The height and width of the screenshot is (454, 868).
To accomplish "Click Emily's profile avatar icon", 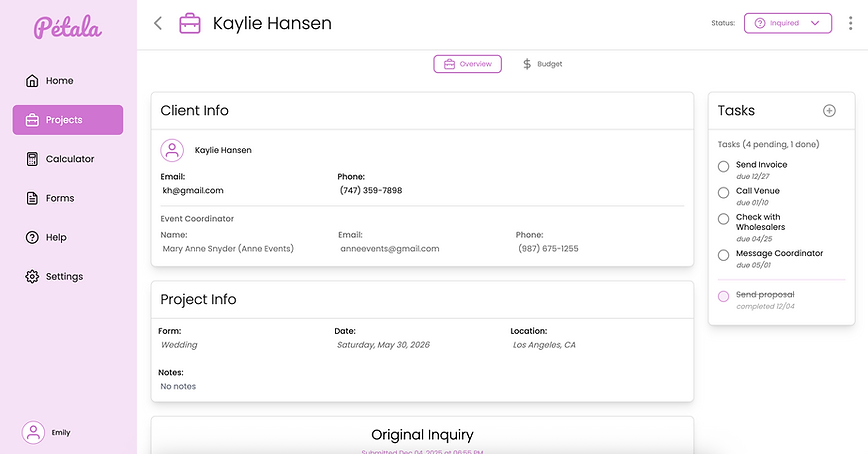I will pos(34,432).
